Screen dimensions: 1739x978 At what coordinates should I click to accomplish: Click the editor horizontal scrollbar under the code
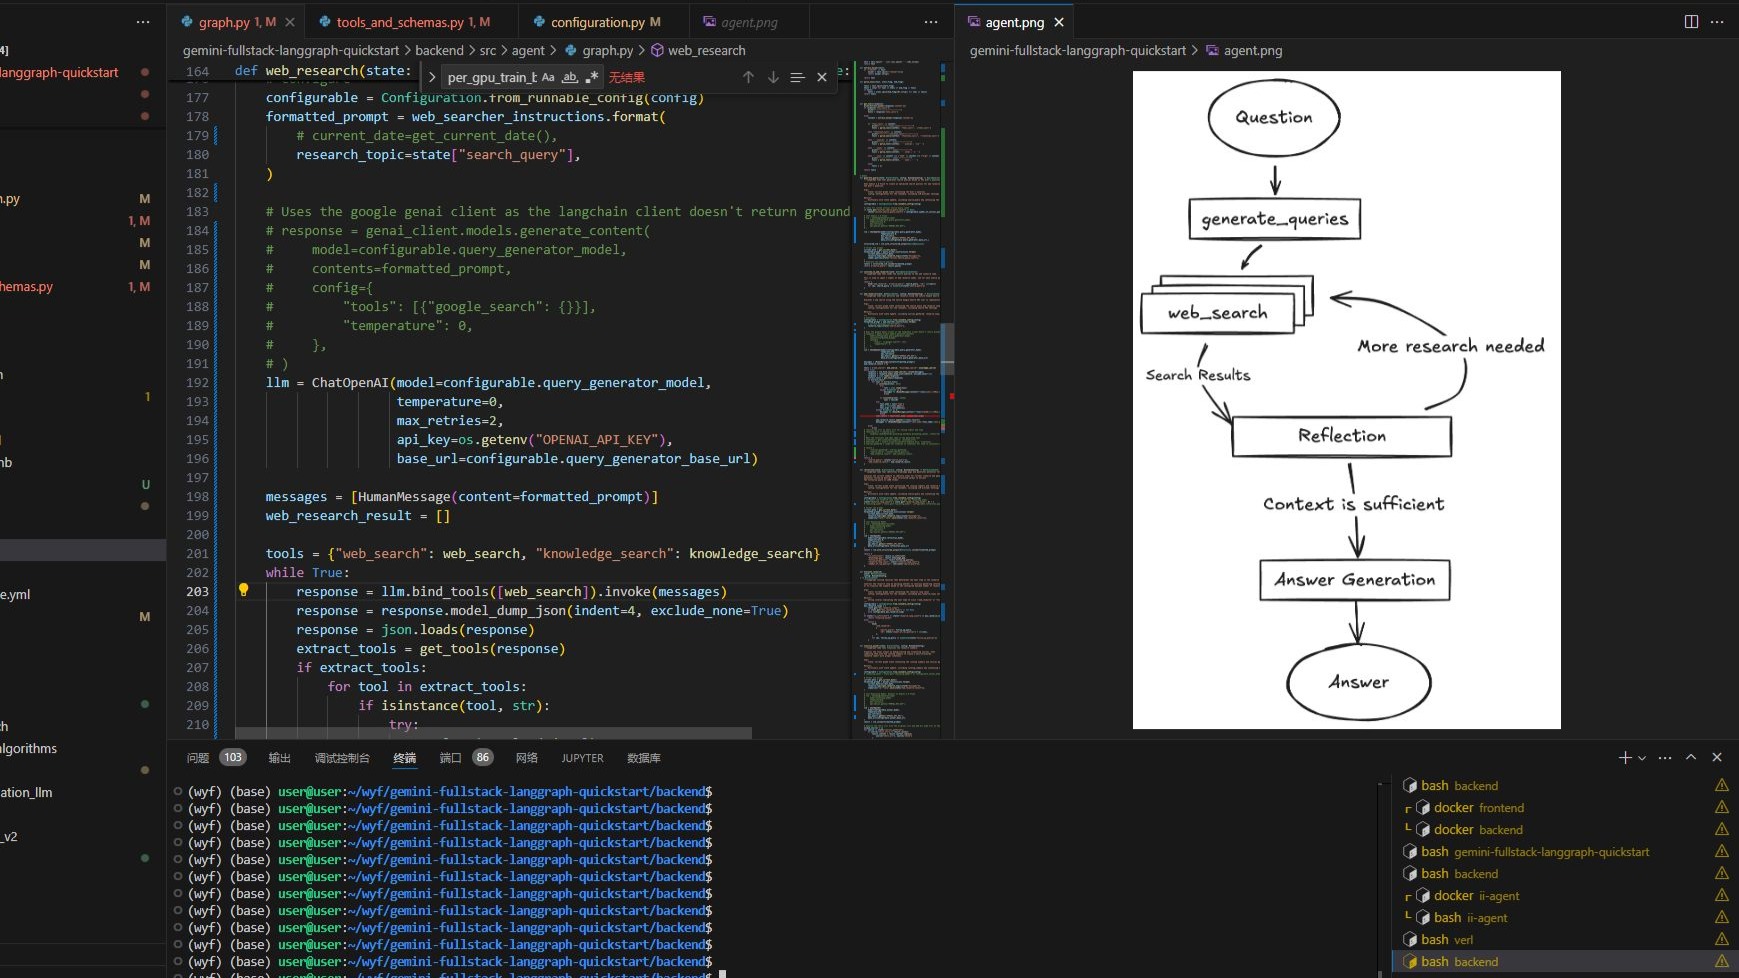[494, 733]
